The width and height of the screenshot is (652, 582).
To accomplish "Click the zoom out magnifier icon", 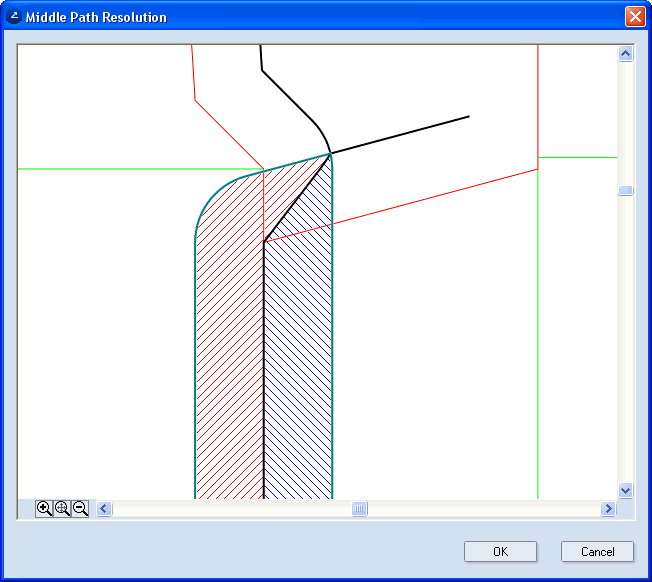I will 80,508.
